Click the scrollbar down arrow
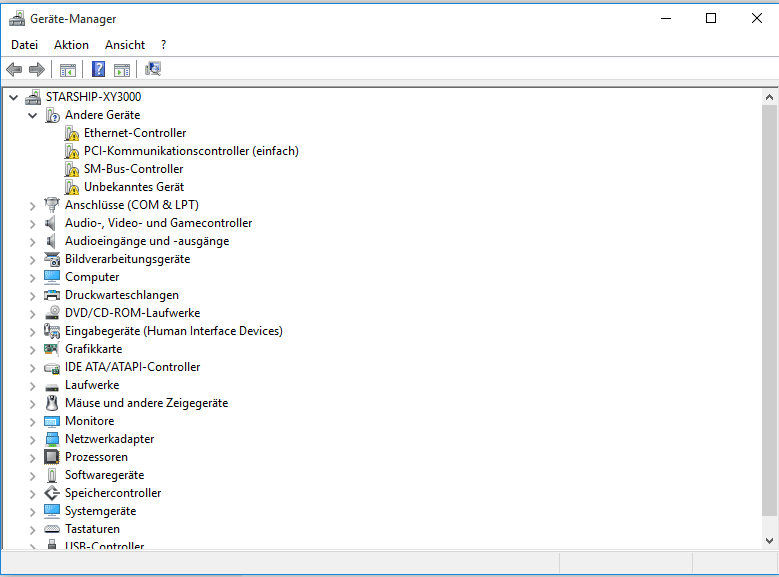Screen dimensions: 779x577 point(769,541)
